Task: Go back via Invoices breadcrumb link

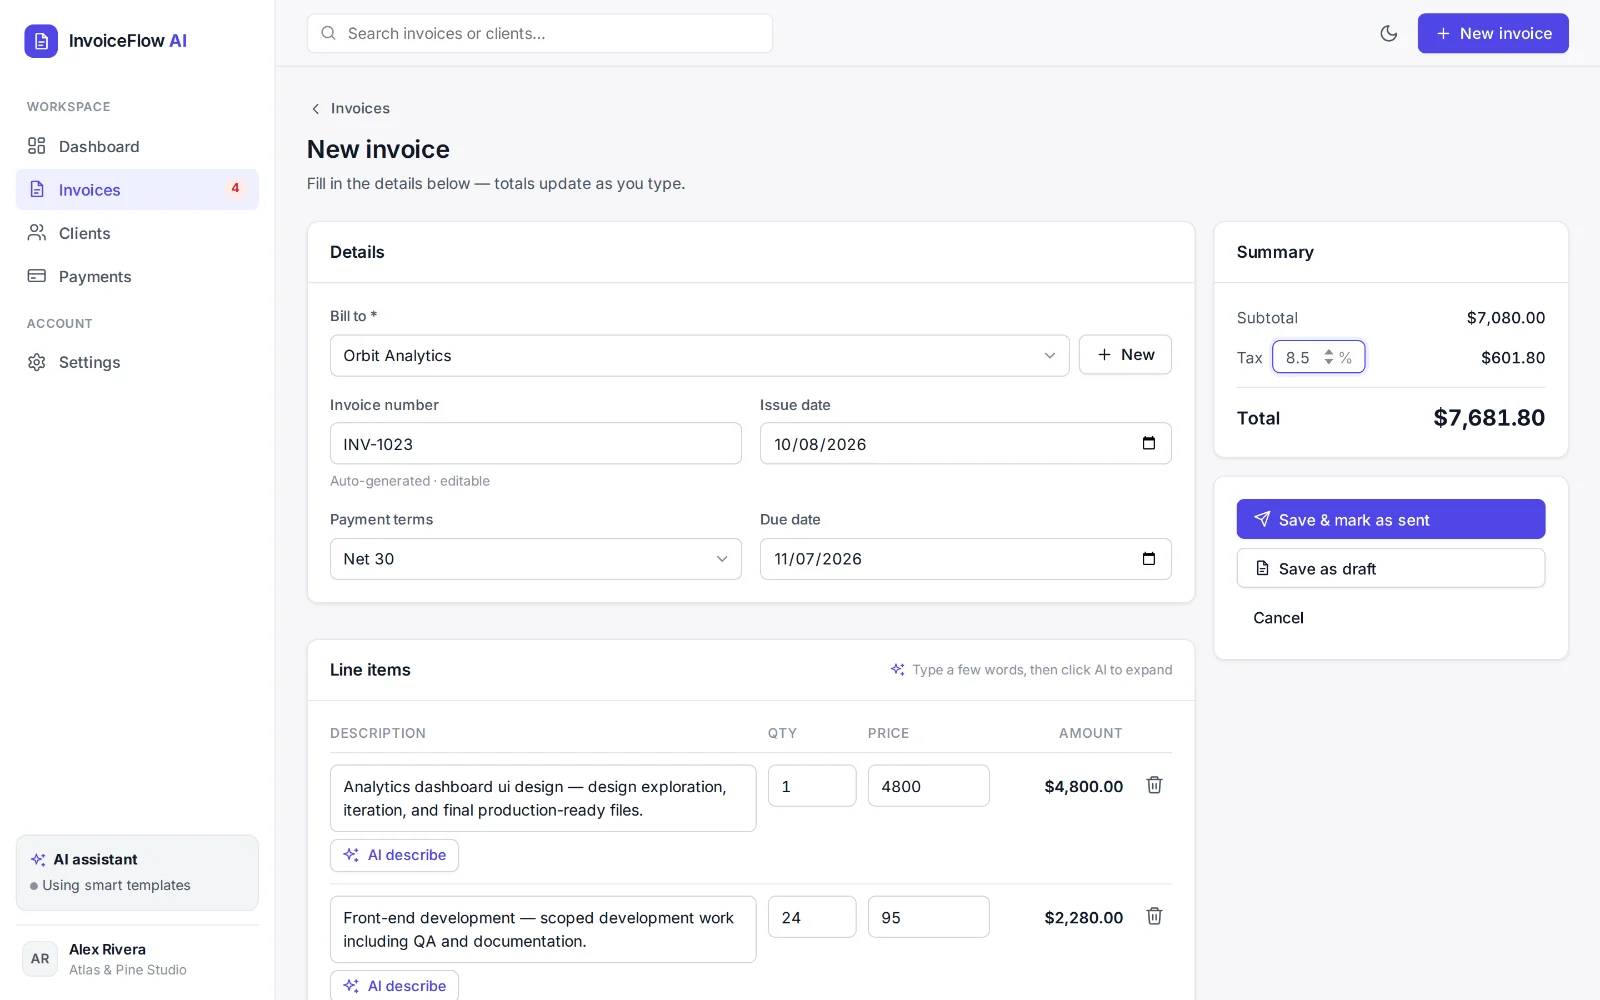Action: (350, 108)
